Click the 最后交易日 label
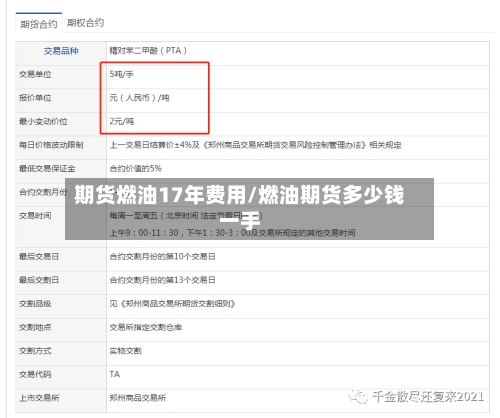 pos(39,256)
